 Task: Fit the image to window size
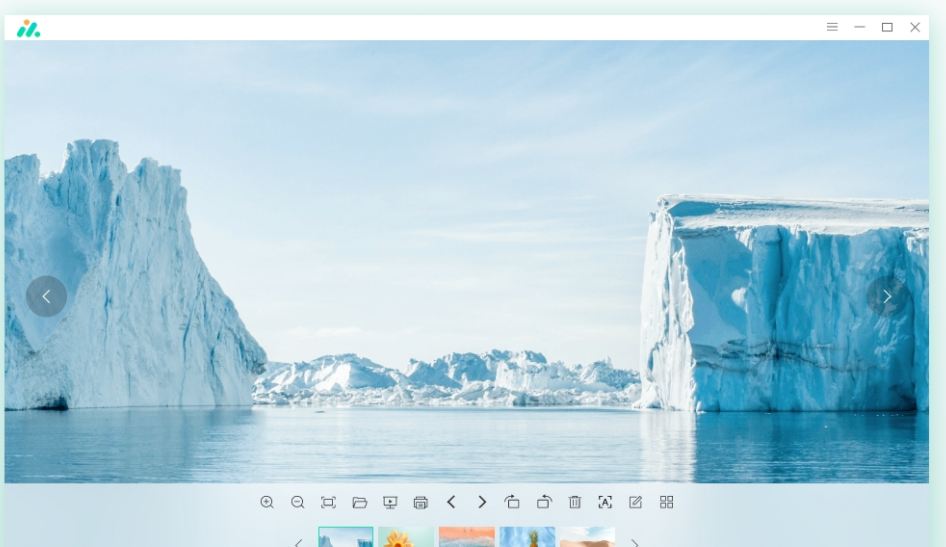tap(328, 502)
